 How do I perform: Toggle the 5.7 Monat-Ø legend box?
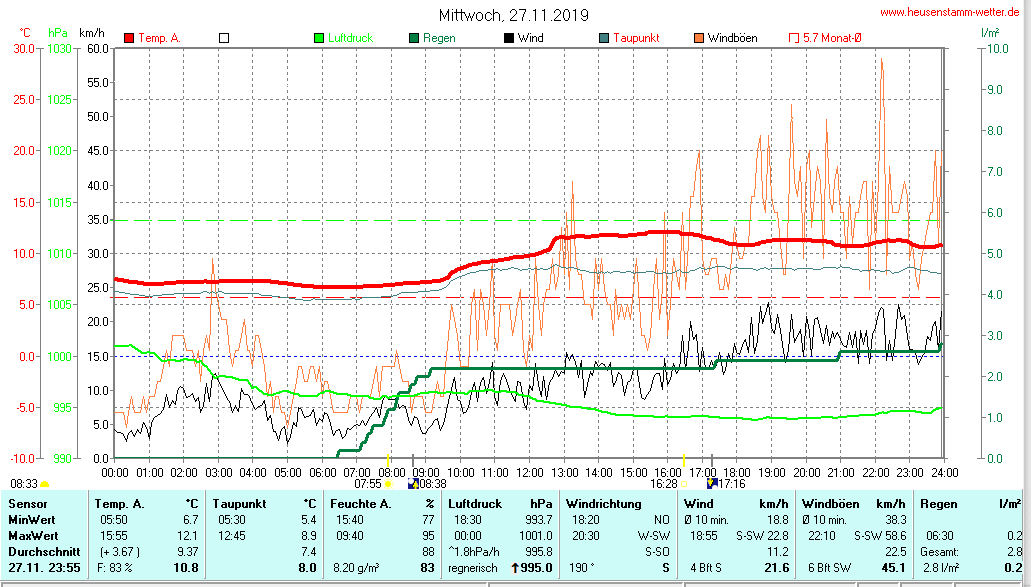[x=794, y=38]
